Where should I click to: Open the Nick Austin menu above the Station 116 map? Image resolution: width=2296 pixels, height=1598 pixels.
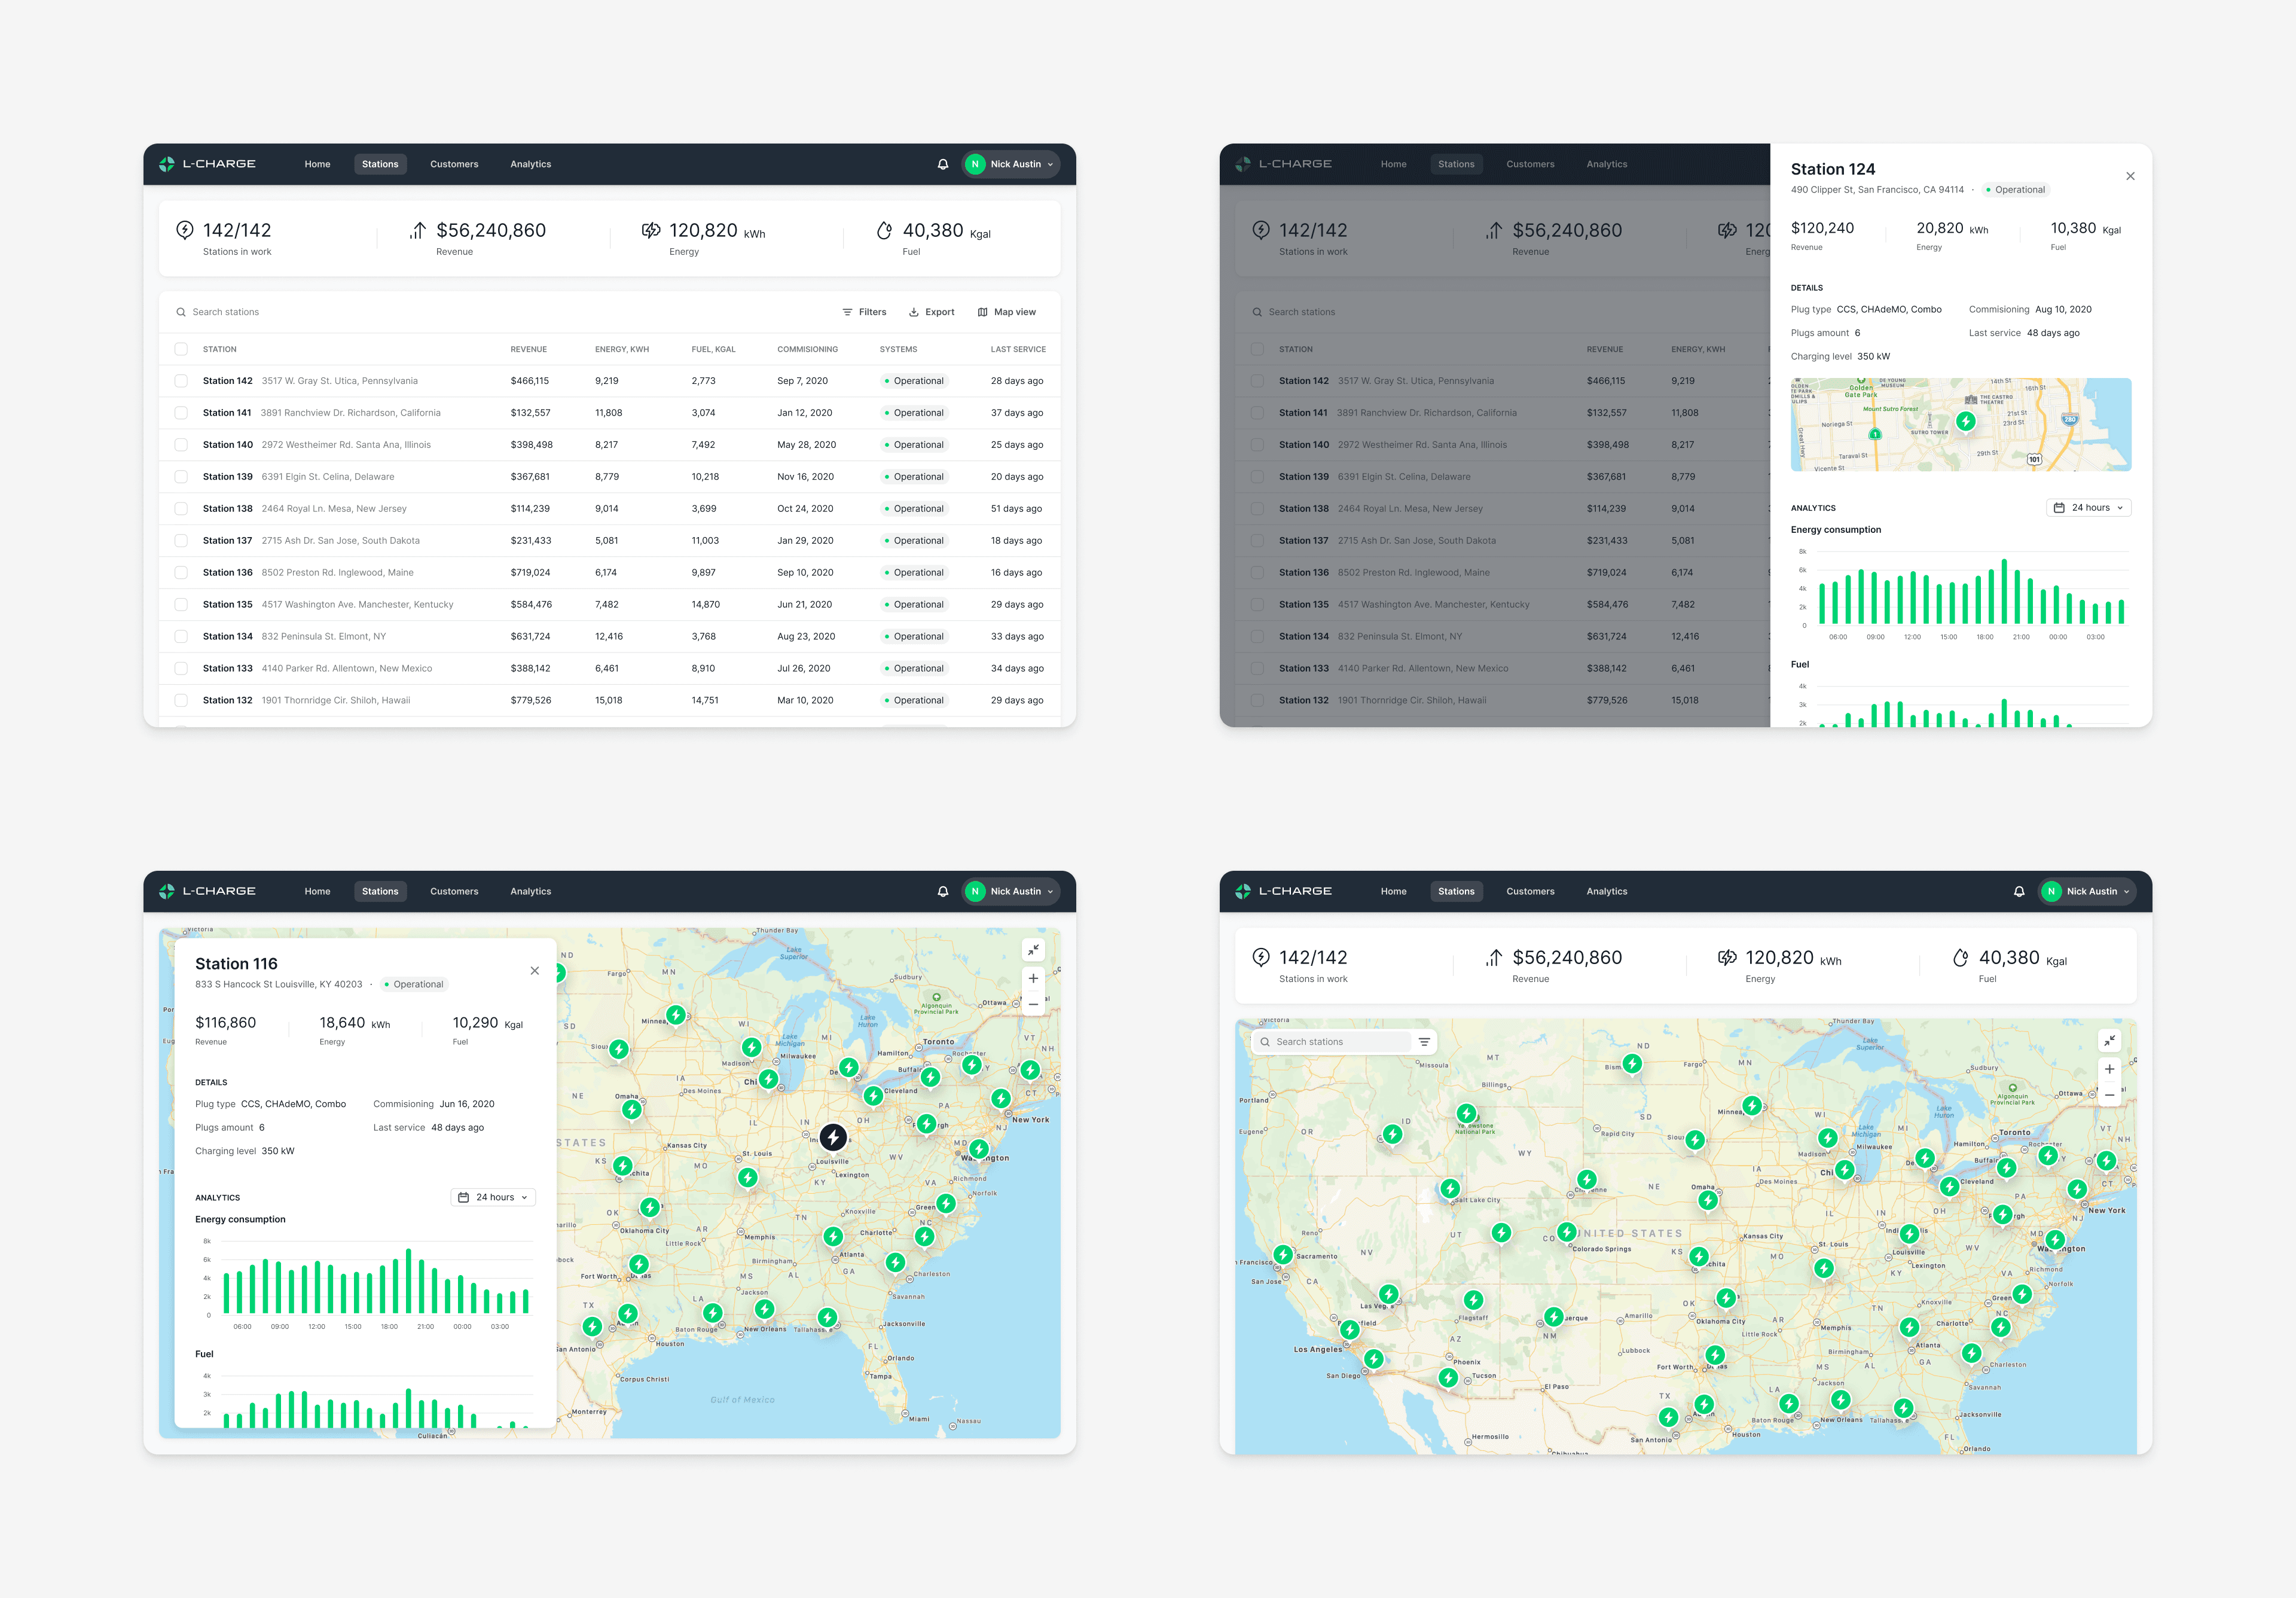[1011, 891]
